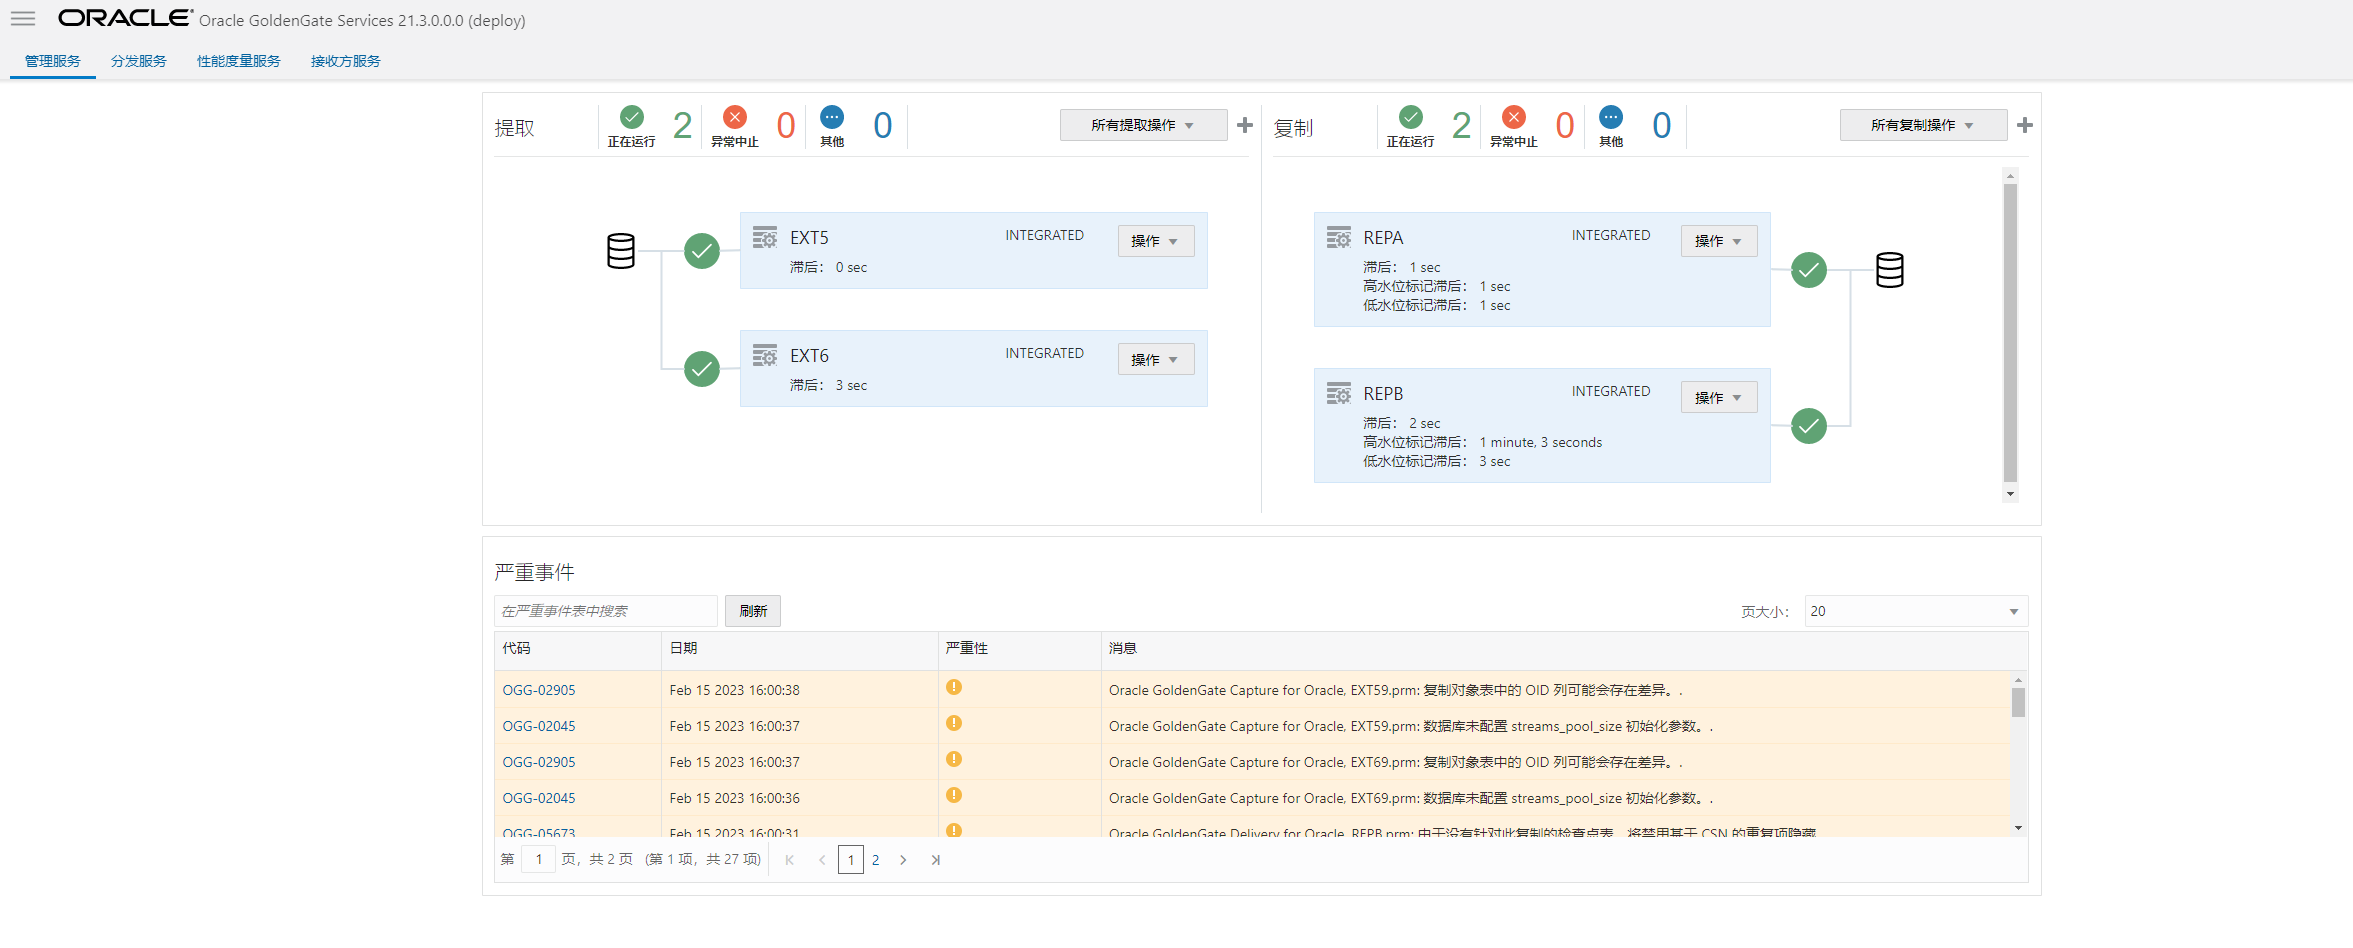Click "1 minute, 3 seconds" lag value

click(1541, 442)
